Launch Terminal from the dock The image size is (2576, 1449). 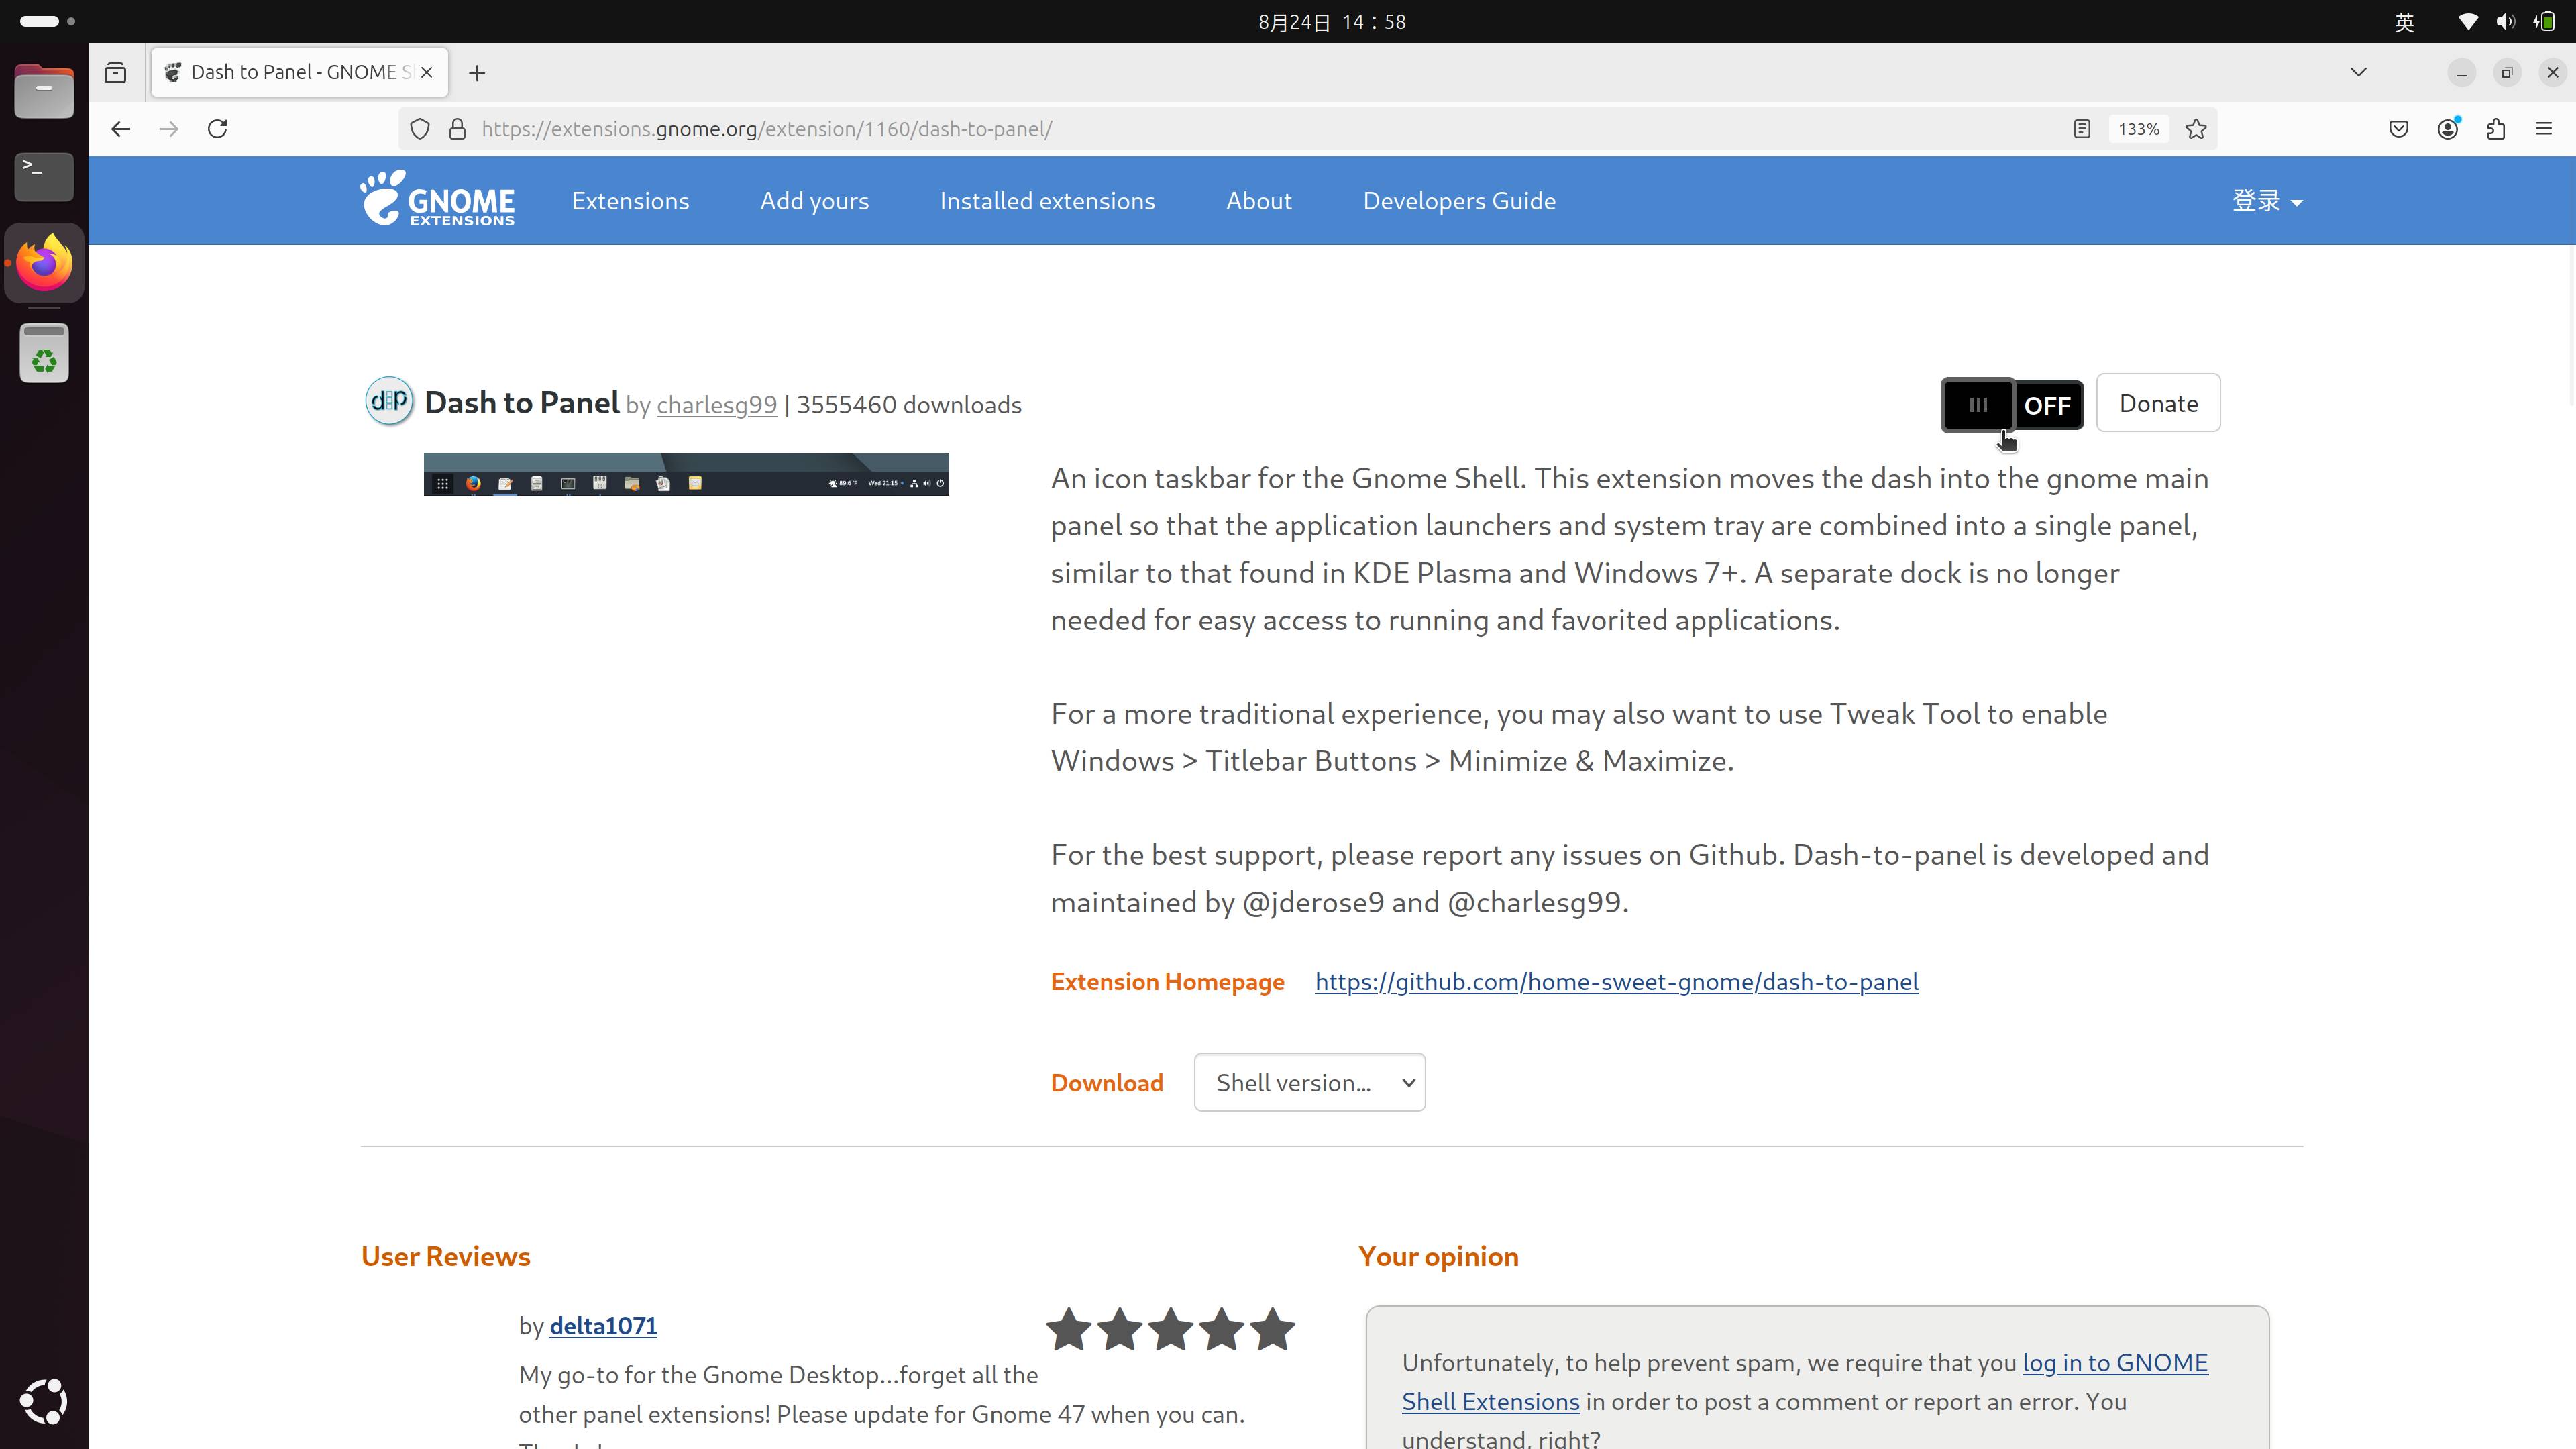pyautogui.click(x=44, y=176)
